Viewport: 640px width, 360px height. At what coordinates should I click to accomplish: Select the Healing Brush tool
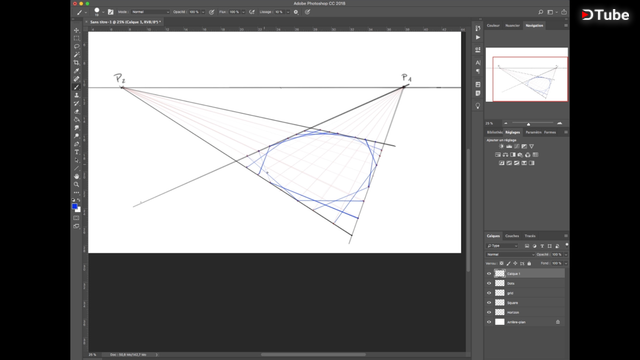[76, 79]
